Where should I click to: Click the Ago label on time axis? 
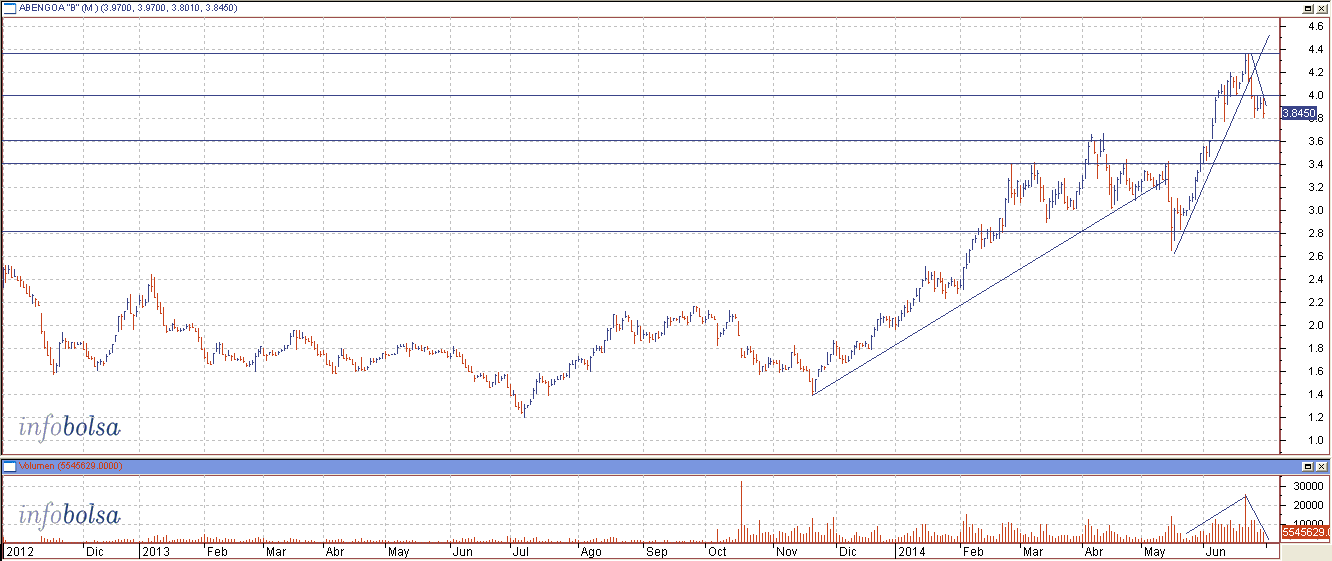591,551
